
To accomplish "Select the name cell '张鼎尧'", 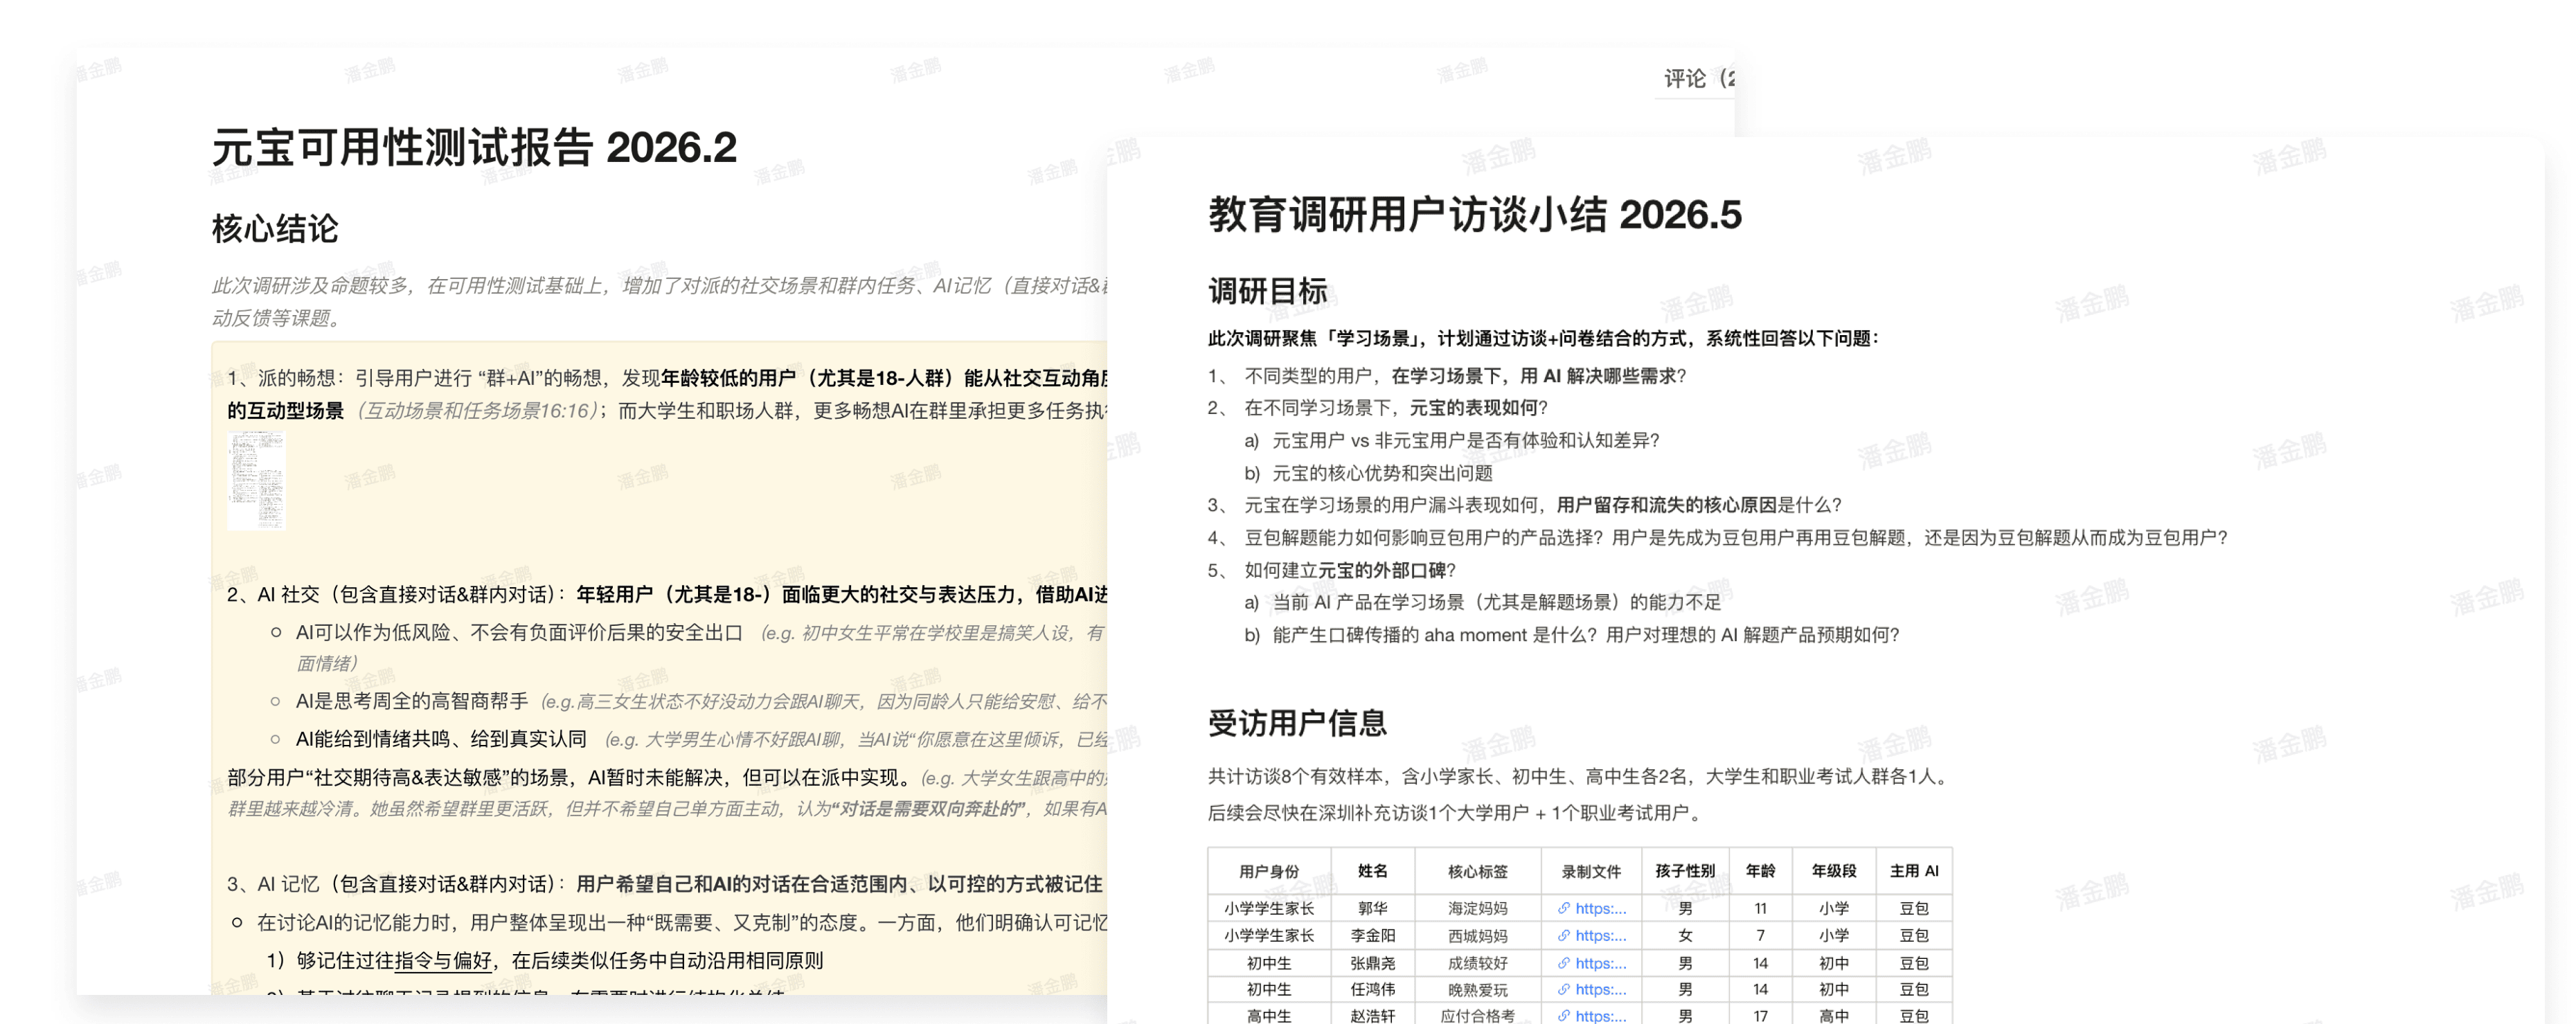I will click(x=1373, y=963).
